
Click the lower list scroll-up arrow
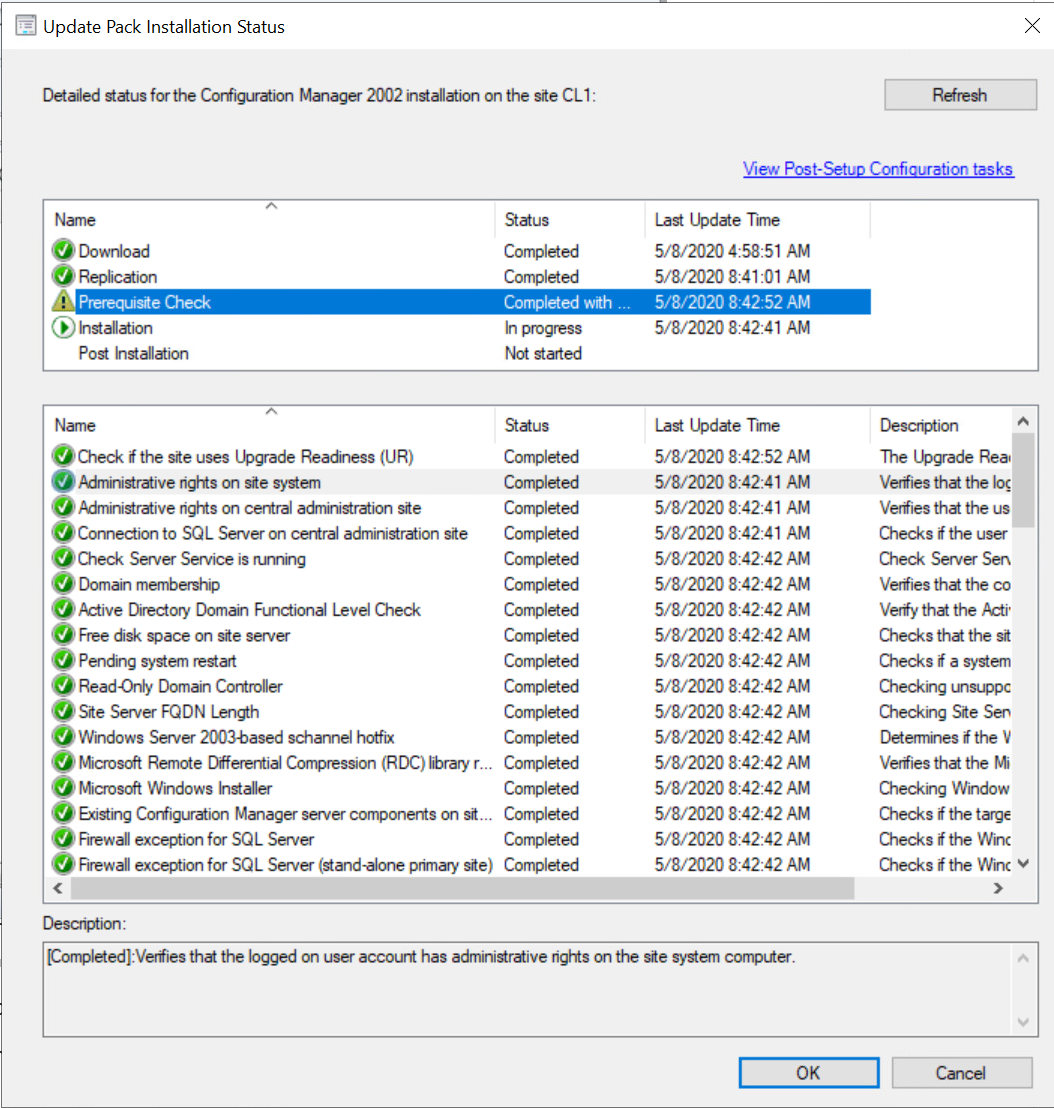(x=1023, y=421)
